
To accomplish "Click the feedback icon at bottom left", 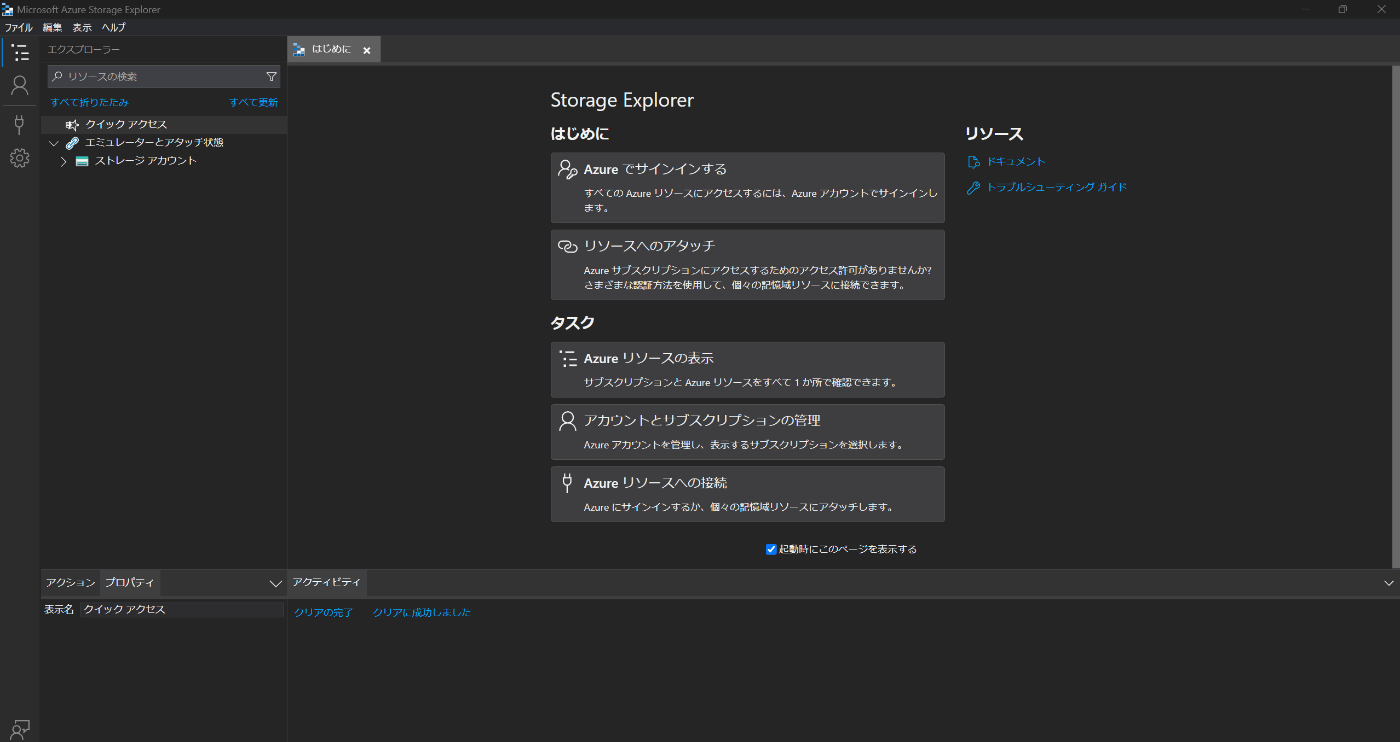I will (19, 728).
